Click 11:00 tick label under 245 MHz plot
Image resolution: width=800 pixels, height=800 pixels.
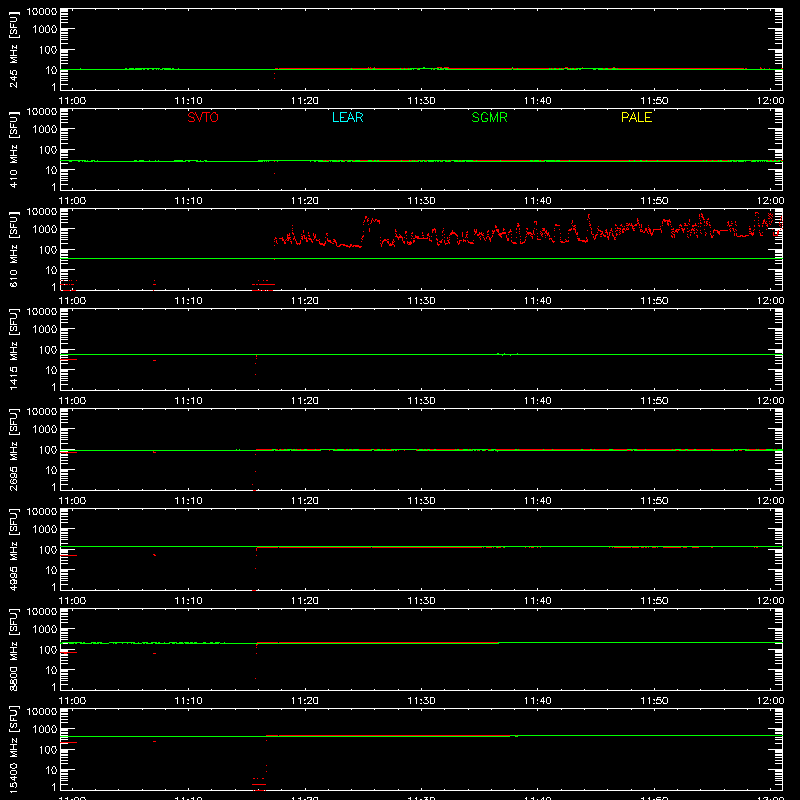72,101
